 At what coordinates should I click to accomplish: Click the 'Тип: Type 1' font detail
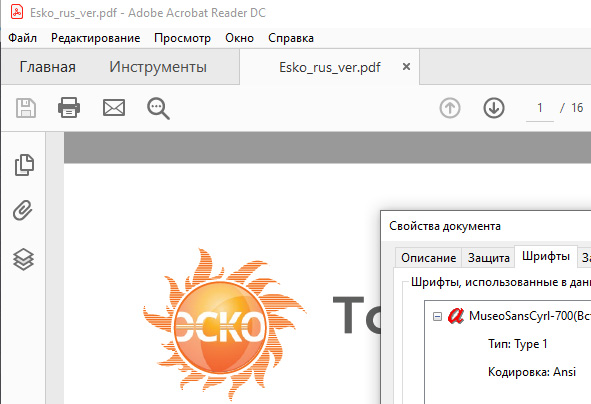(x=518, y=344)
